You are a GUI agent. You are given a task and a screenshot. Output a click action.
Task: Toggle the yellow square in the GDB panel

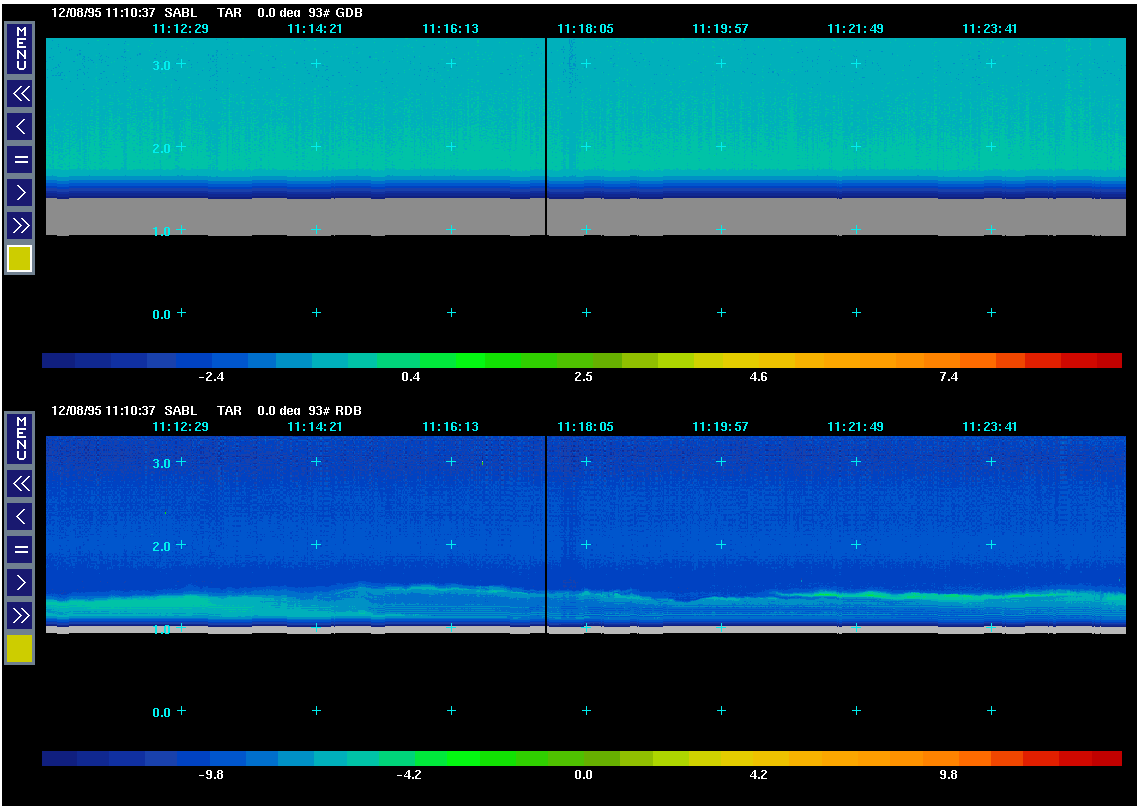point(20,259)
